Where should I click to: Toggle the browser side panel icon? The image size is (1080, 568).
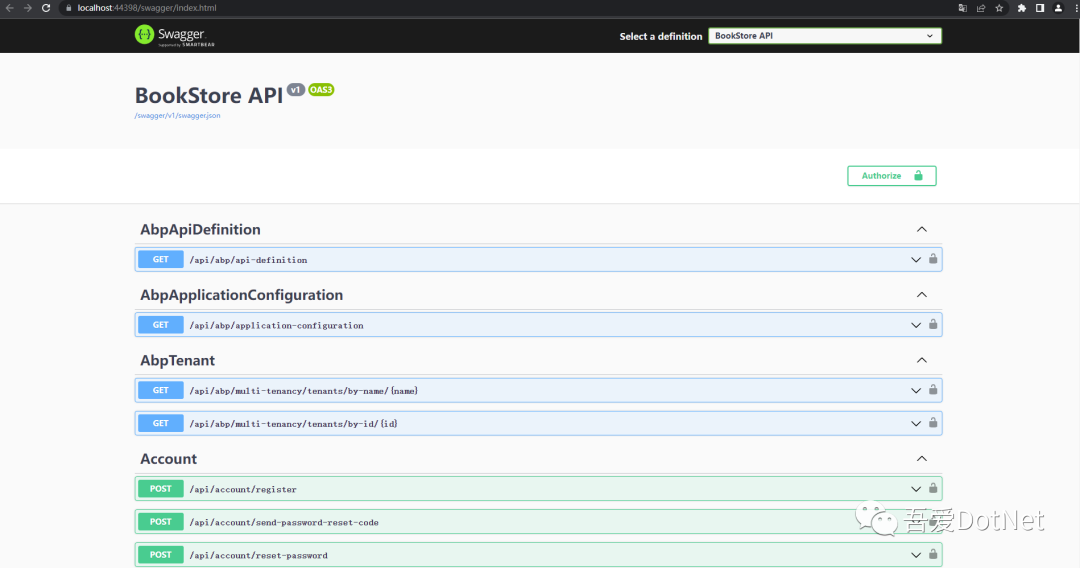[1040, 8]
